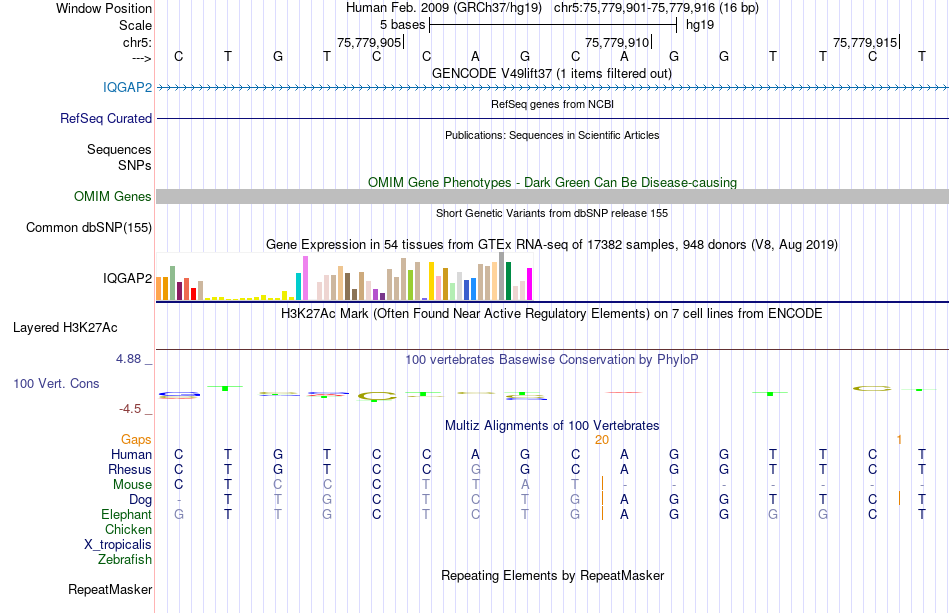950x613 pixels.
Task: Click the gray OMIM Genes item bar
Action: coord(552,196)
